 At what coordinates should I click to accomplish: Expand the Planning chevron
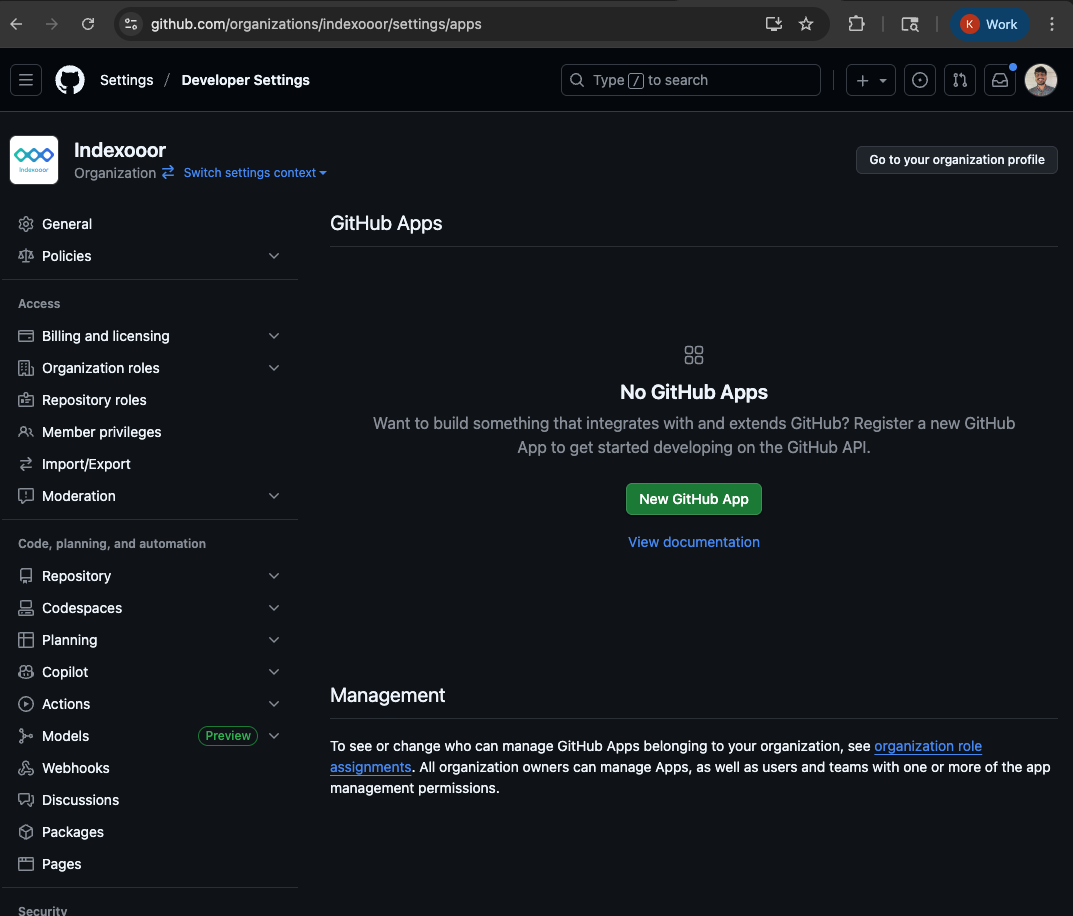coord(274,640)
